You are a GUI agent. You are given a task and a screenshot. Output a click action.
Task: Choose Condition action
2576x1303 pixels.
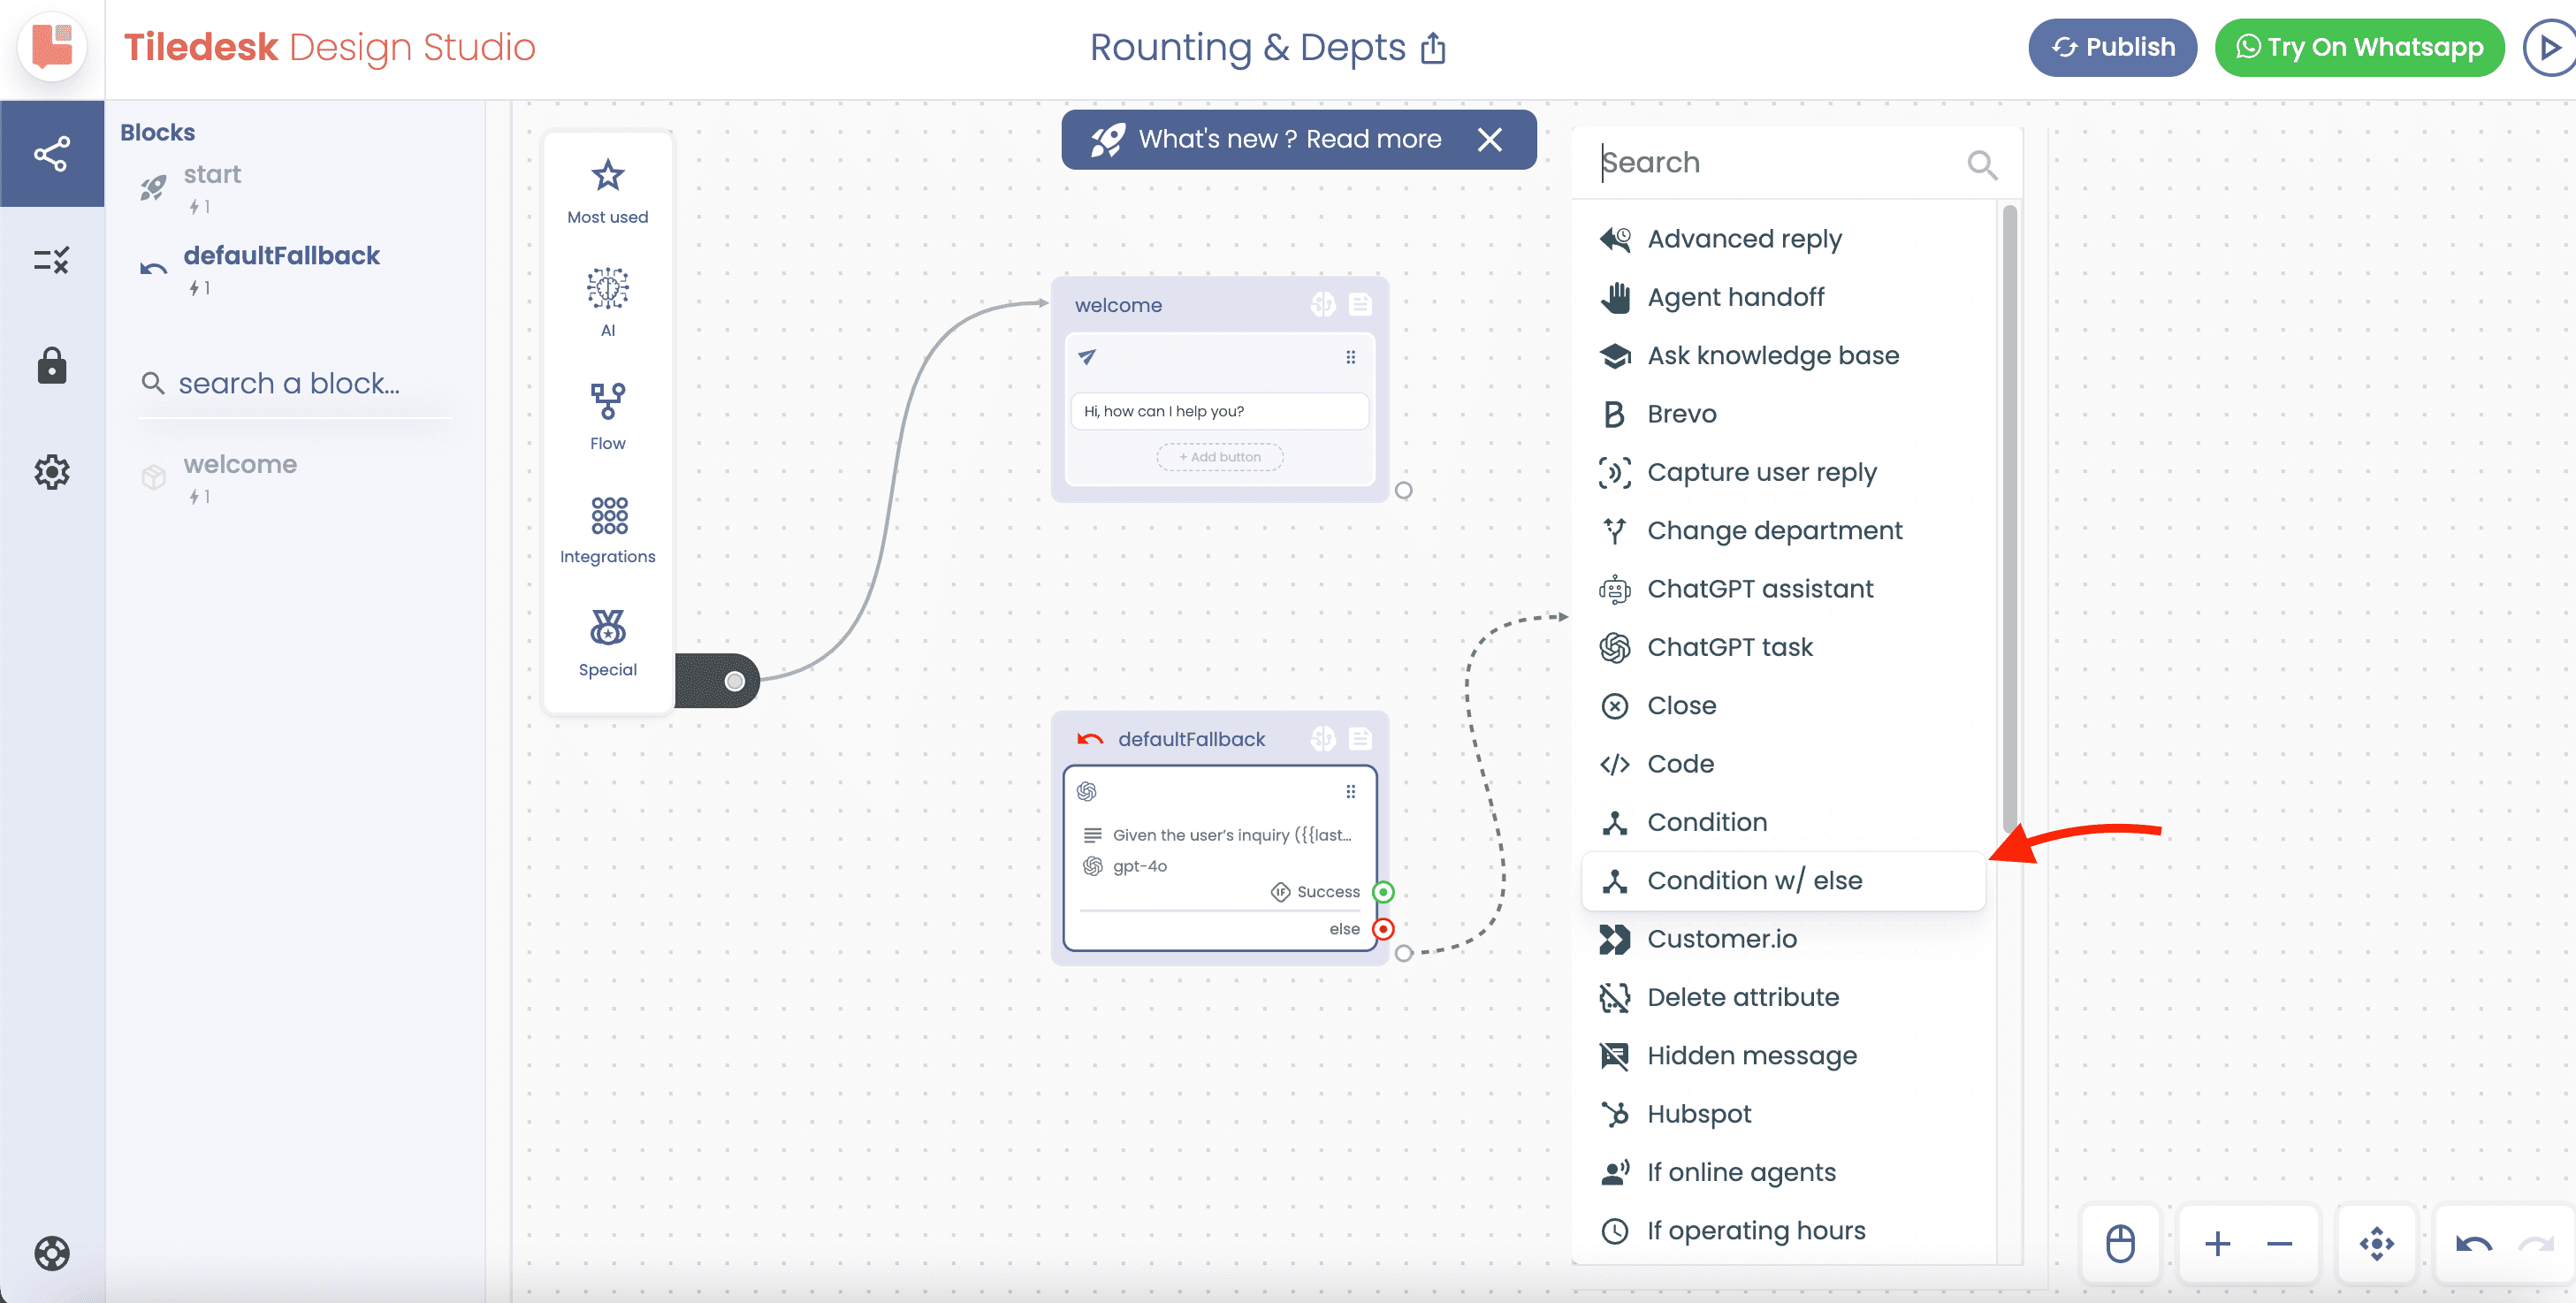(1783, 822)
